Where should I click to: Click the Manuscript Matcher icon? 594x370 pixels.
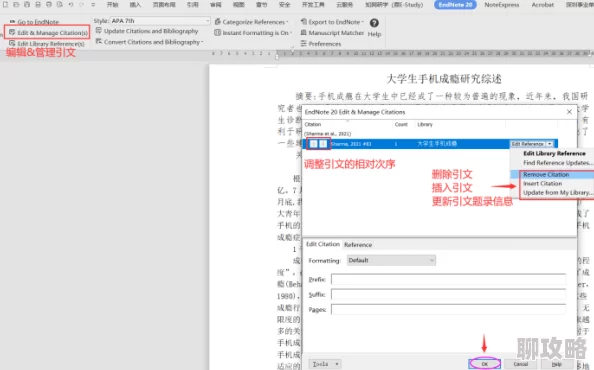(303, 33)
